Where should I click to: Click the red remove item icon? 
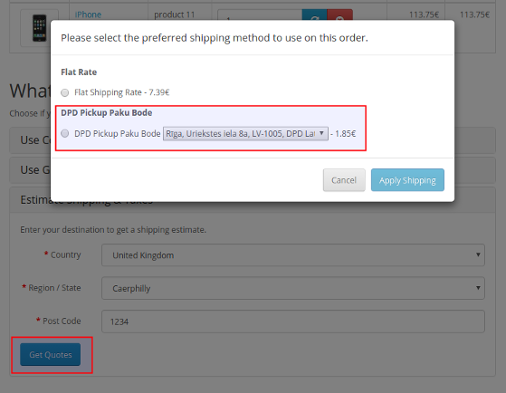tap(340, 15)
